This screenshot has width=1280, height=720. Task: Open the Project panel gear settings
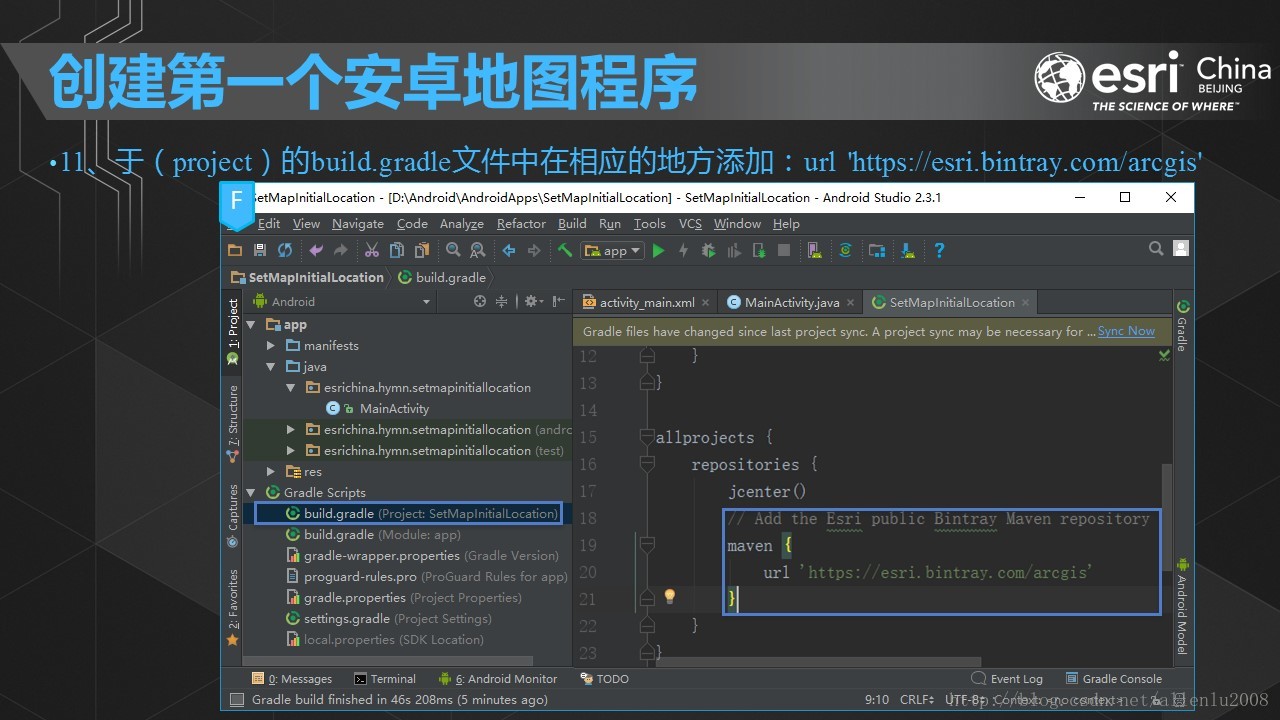533,301
